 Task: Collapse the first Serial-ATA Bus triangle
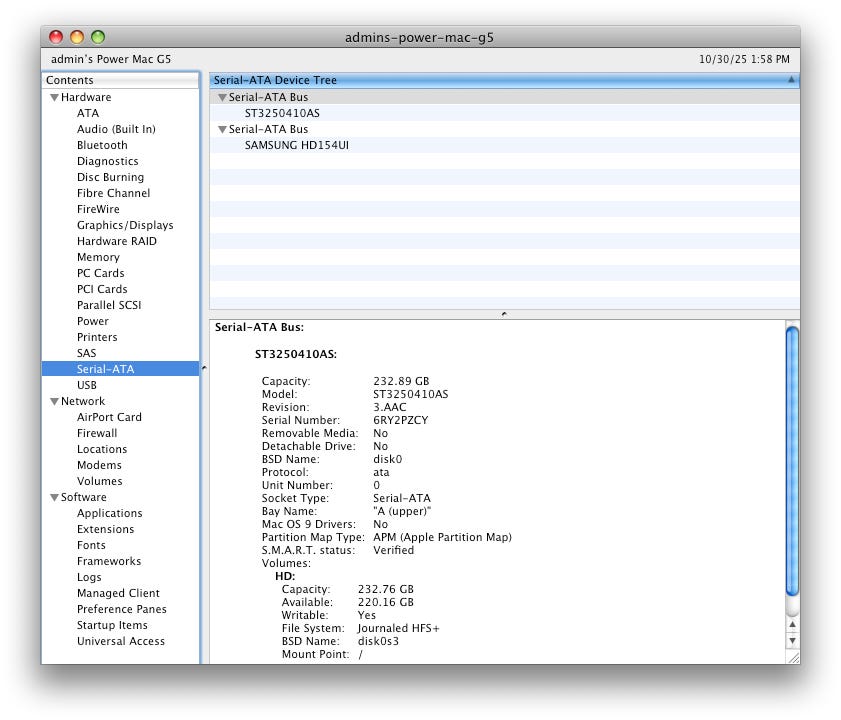click(x=222, y=98)
